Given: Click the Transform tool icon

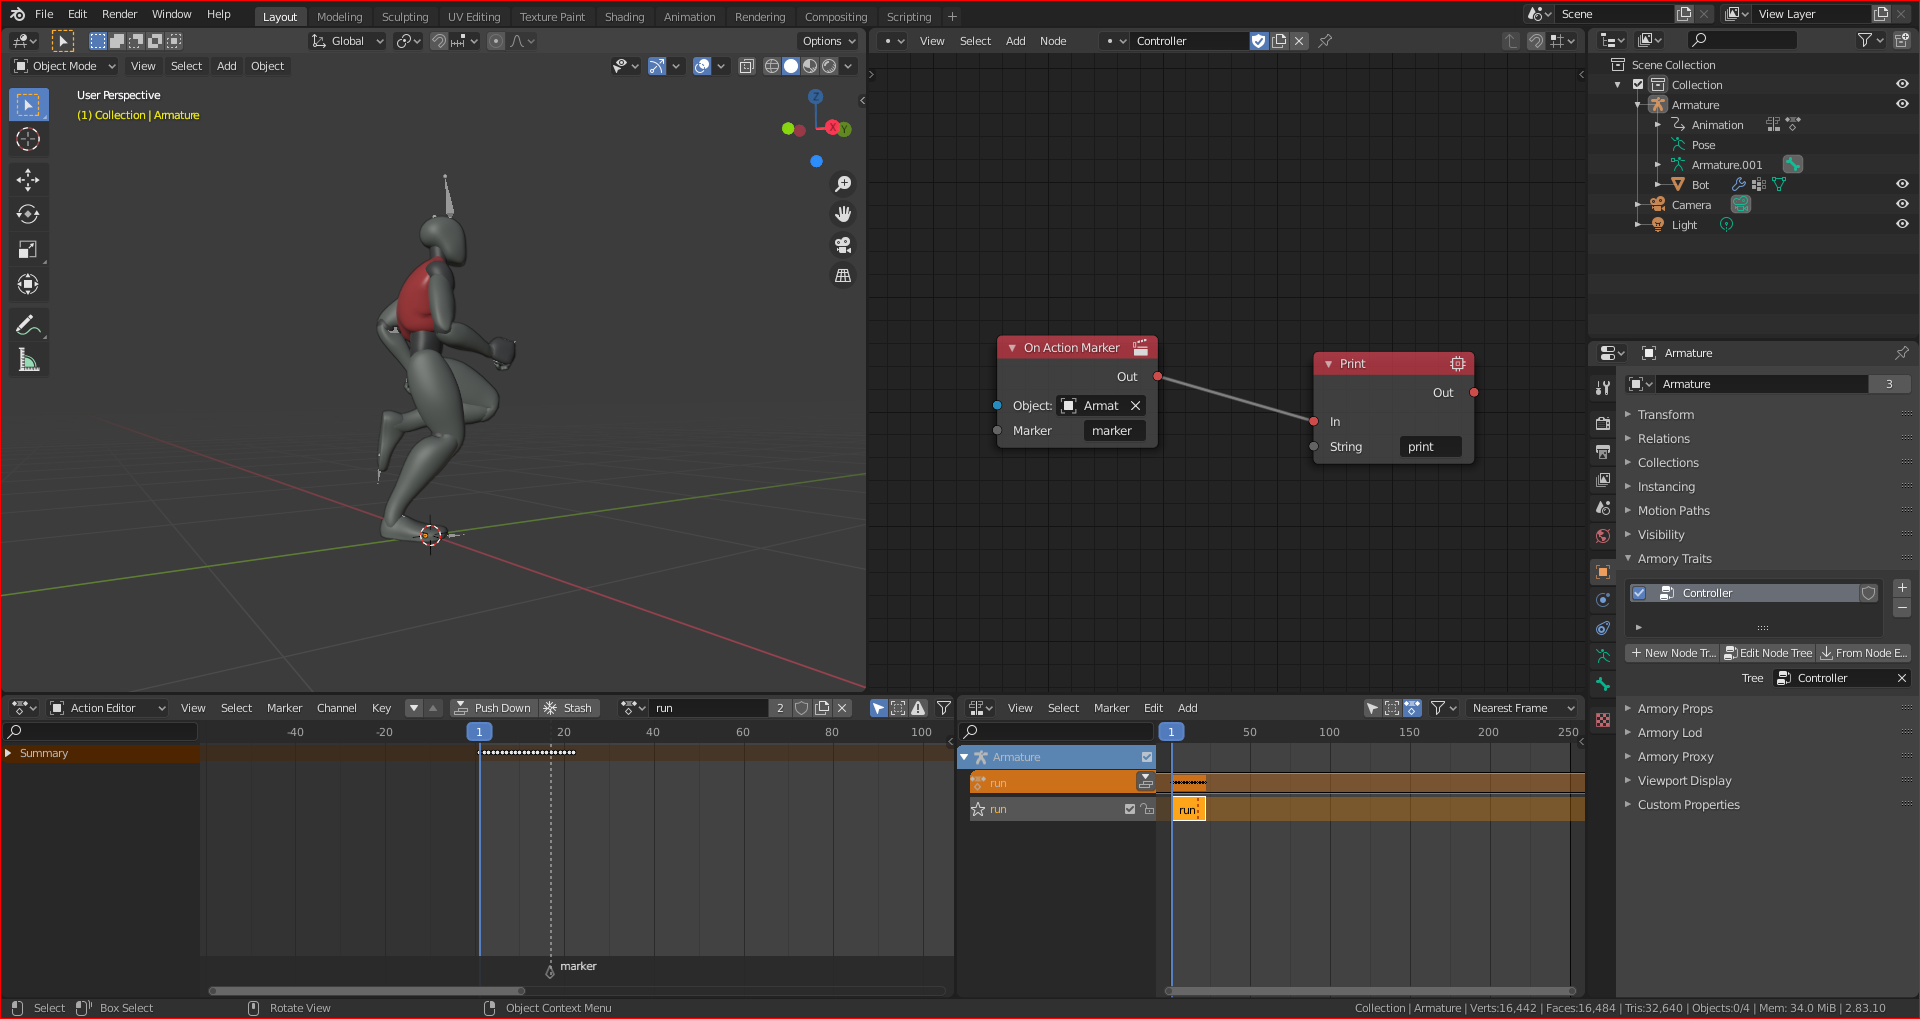Looking at the screenshot, I should click(x=28, y=284).
